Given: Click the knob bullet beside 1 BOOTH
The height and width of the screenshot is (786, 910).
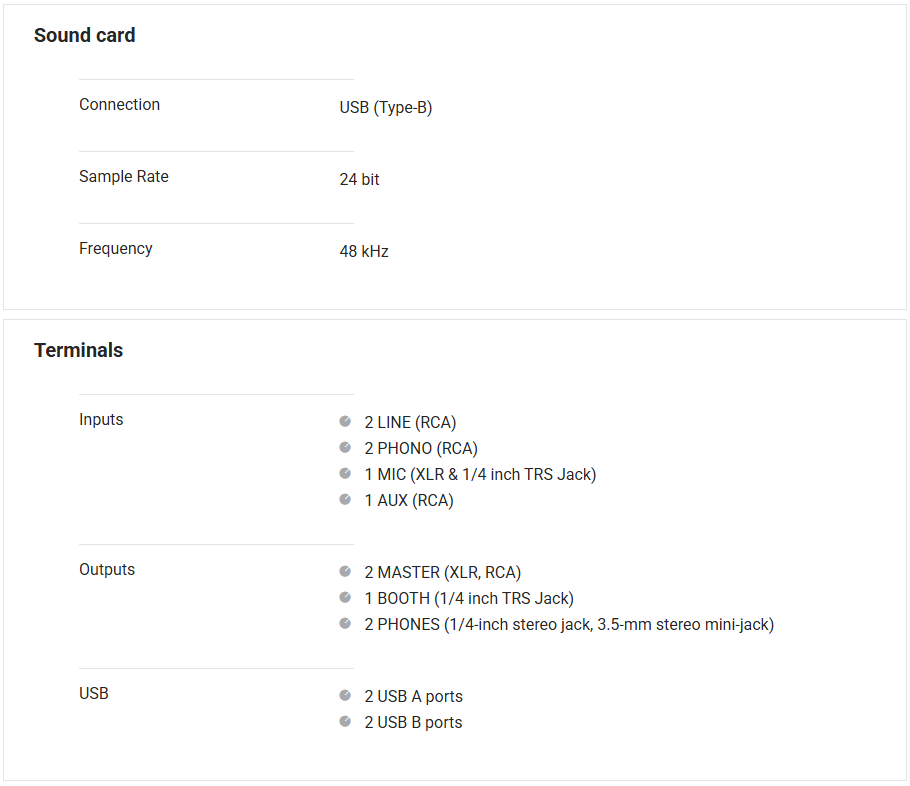Looking at the screenshot, I should coord(345,597).
